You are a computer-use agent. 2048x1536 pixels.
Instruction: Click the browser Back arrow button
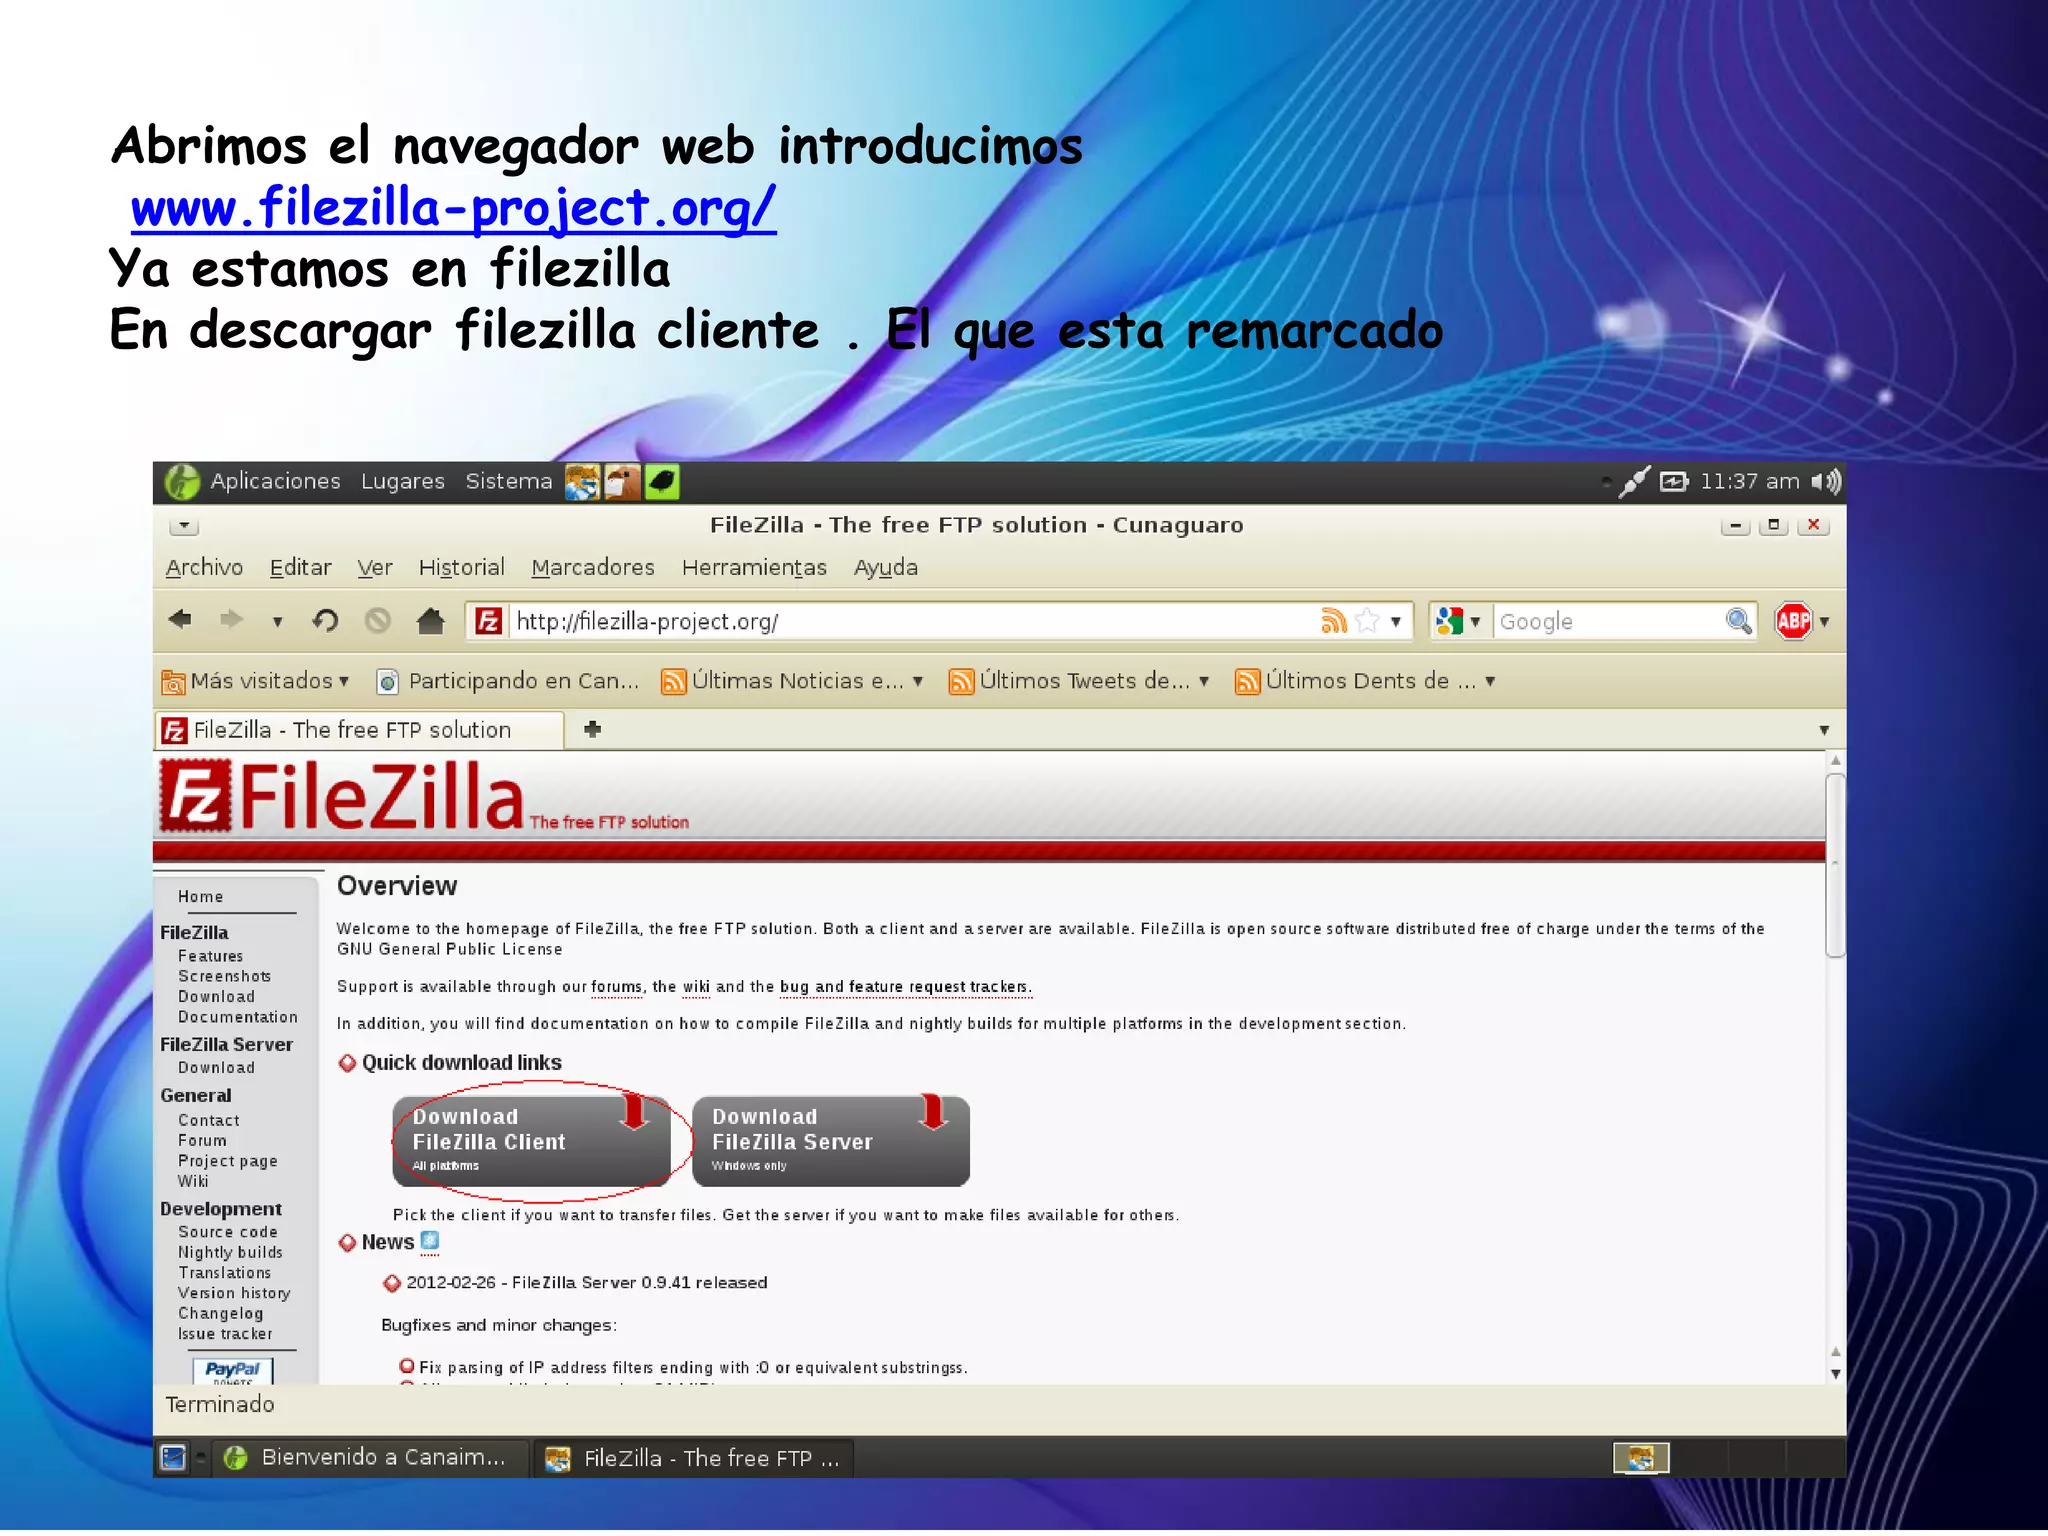tap(181, 621)
